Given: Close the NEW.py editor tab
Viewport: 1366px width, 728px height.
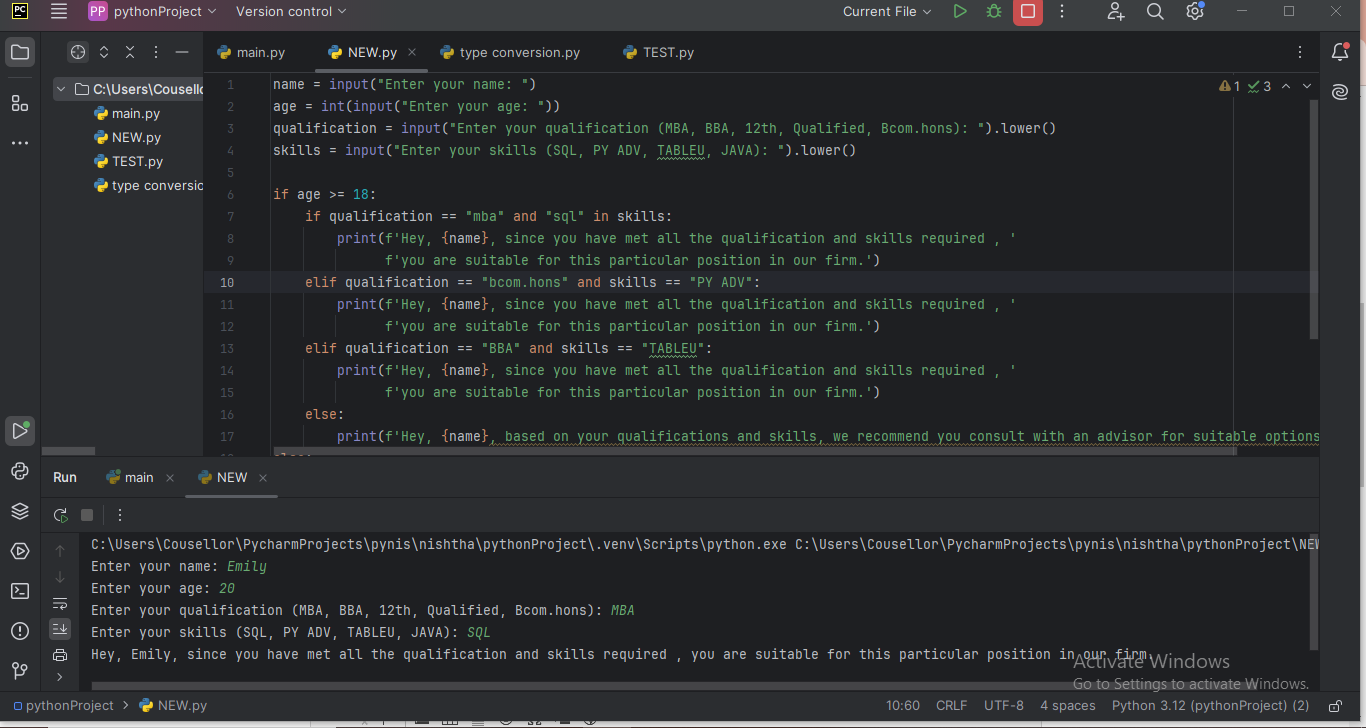Looking at the screenshot, I should [412, 52].
